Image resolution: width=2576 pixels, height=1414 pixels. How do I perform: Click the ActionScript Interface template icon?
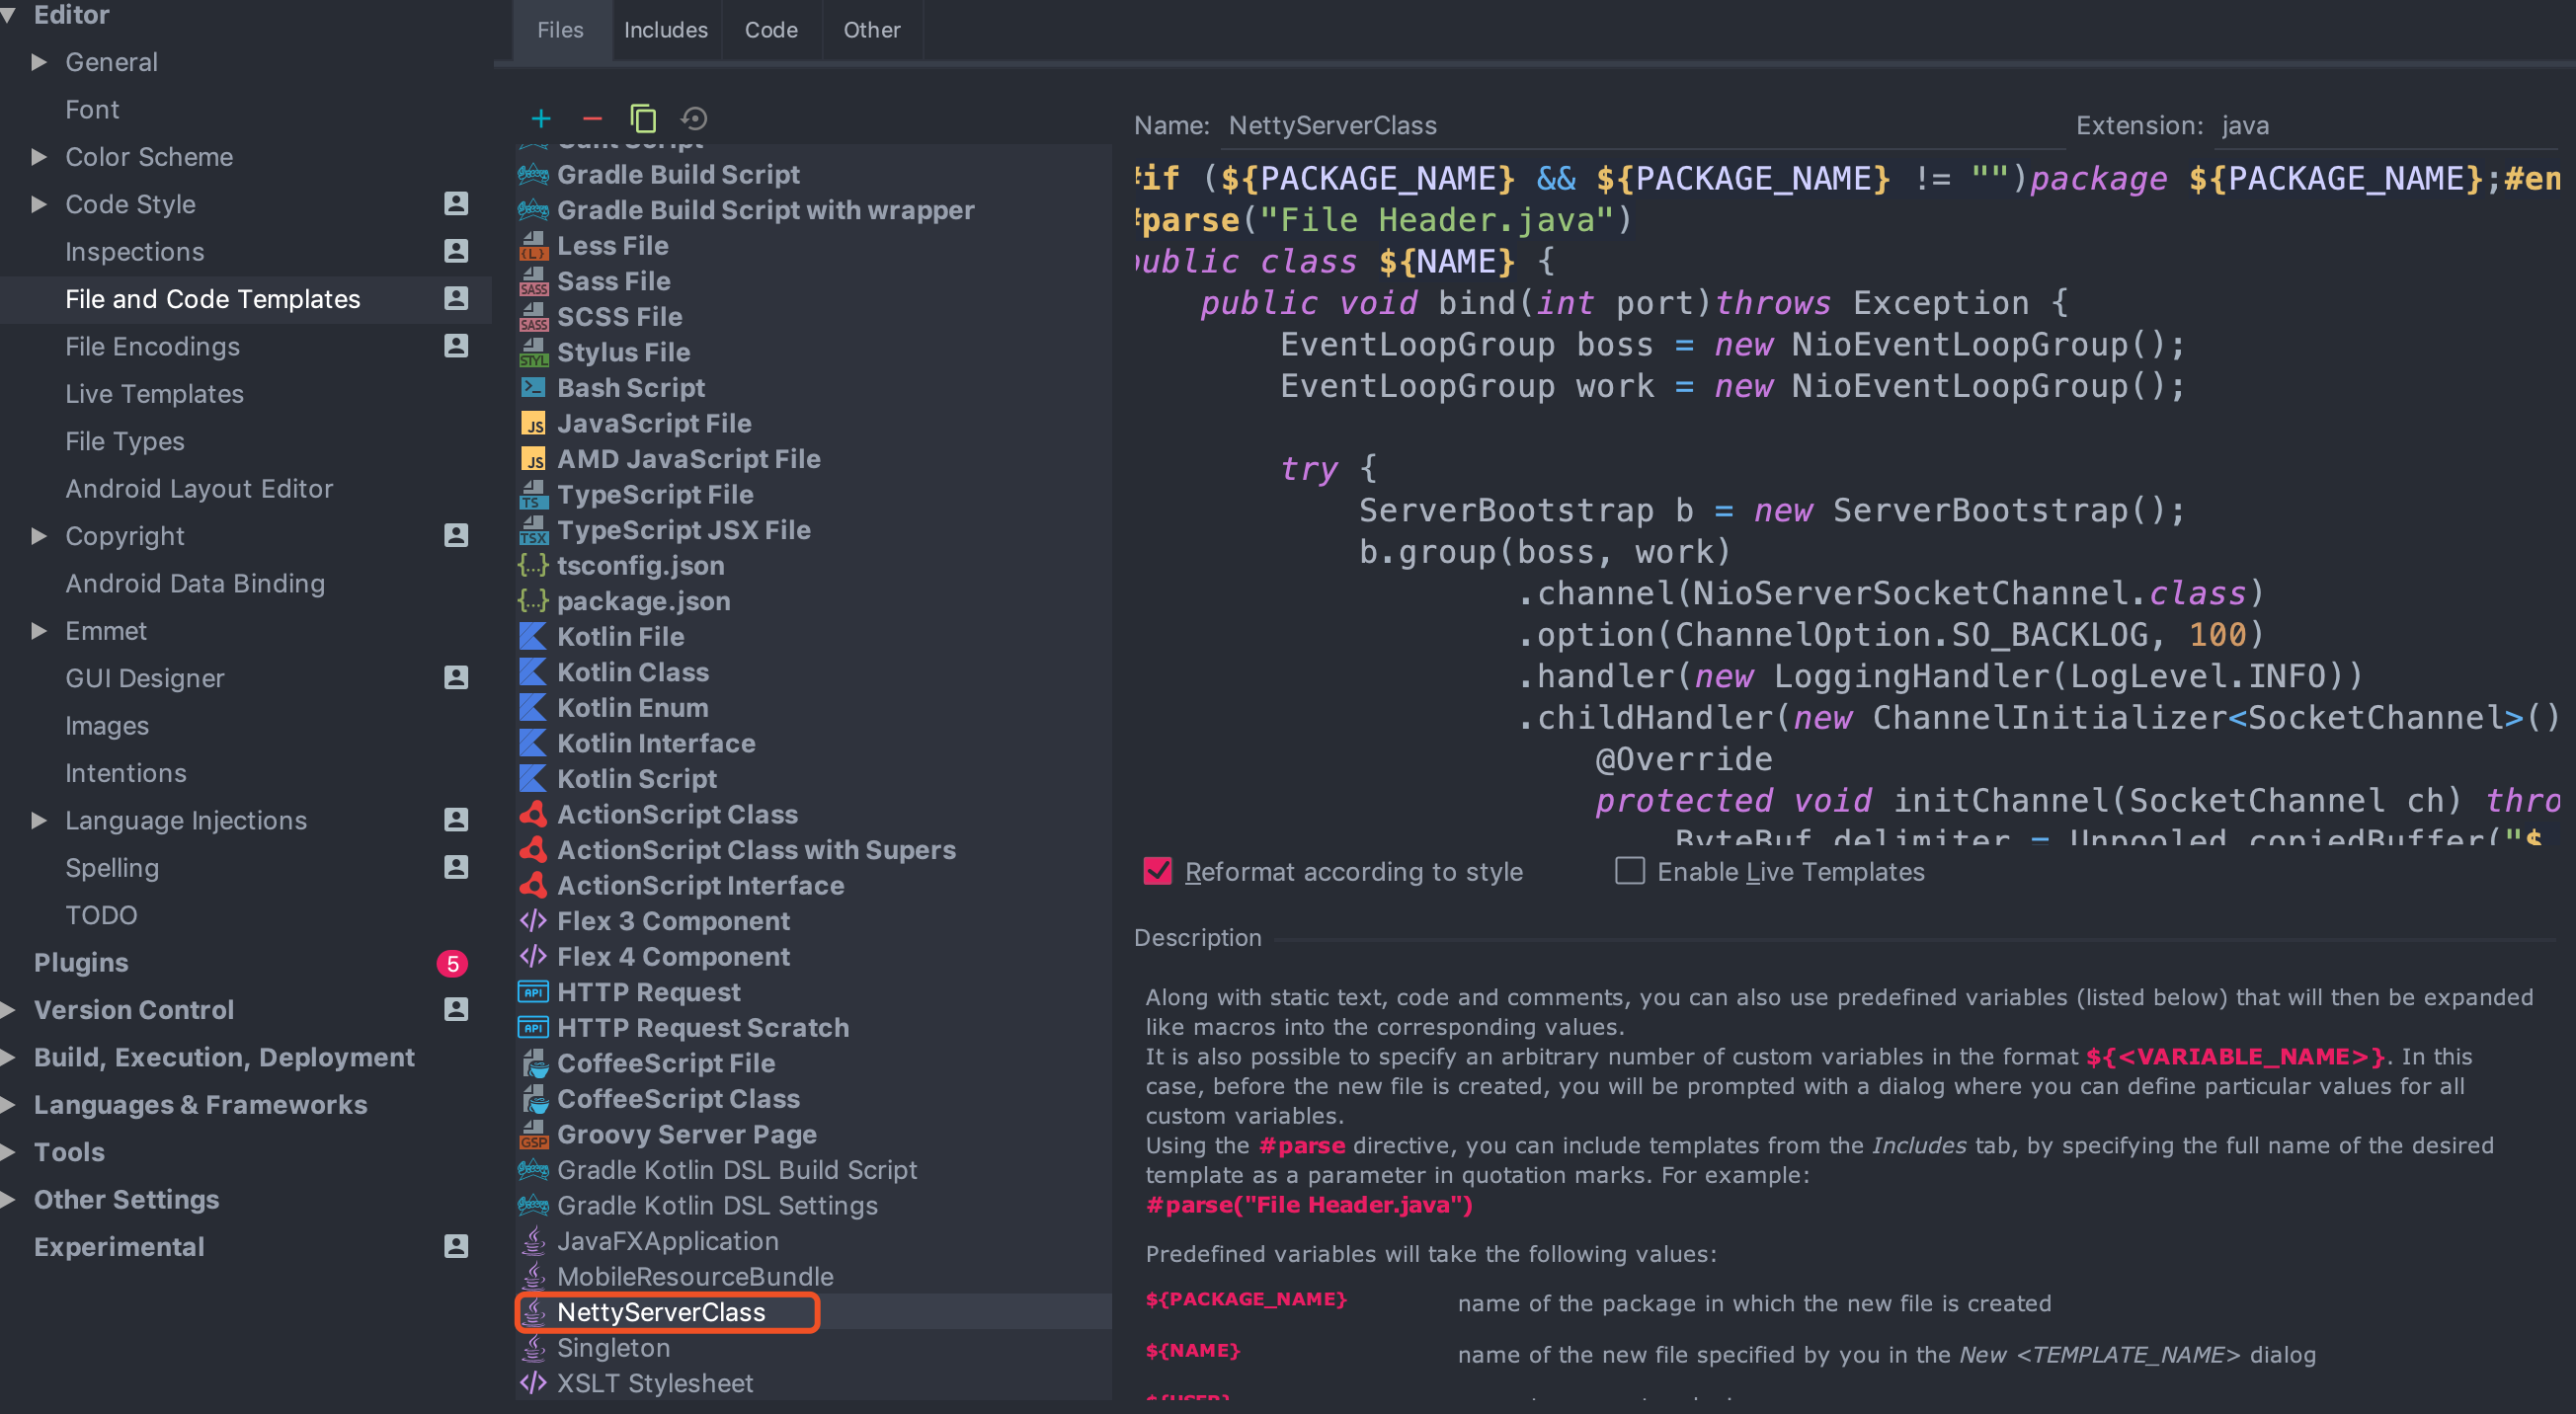pos(533,885)
